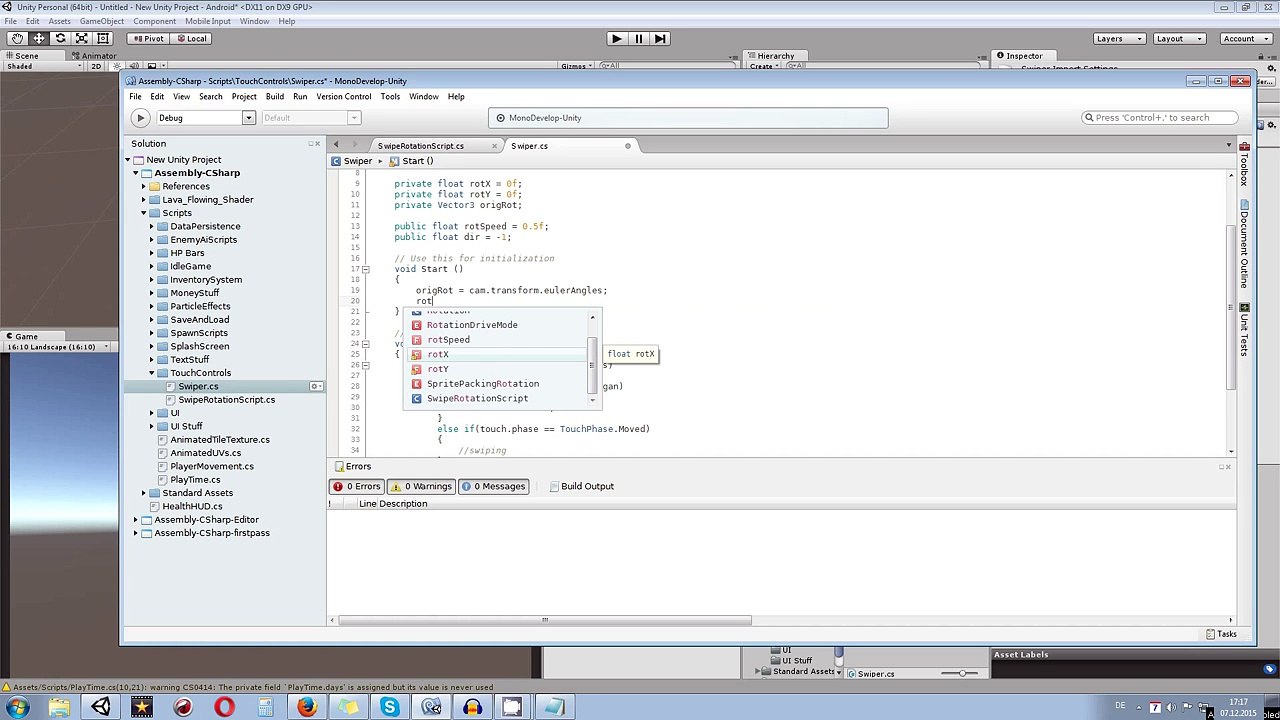The height and width of the screenshot is (720, 1280).
Task: Navigate back with left arrow in editor
Action: pos(336,146)
